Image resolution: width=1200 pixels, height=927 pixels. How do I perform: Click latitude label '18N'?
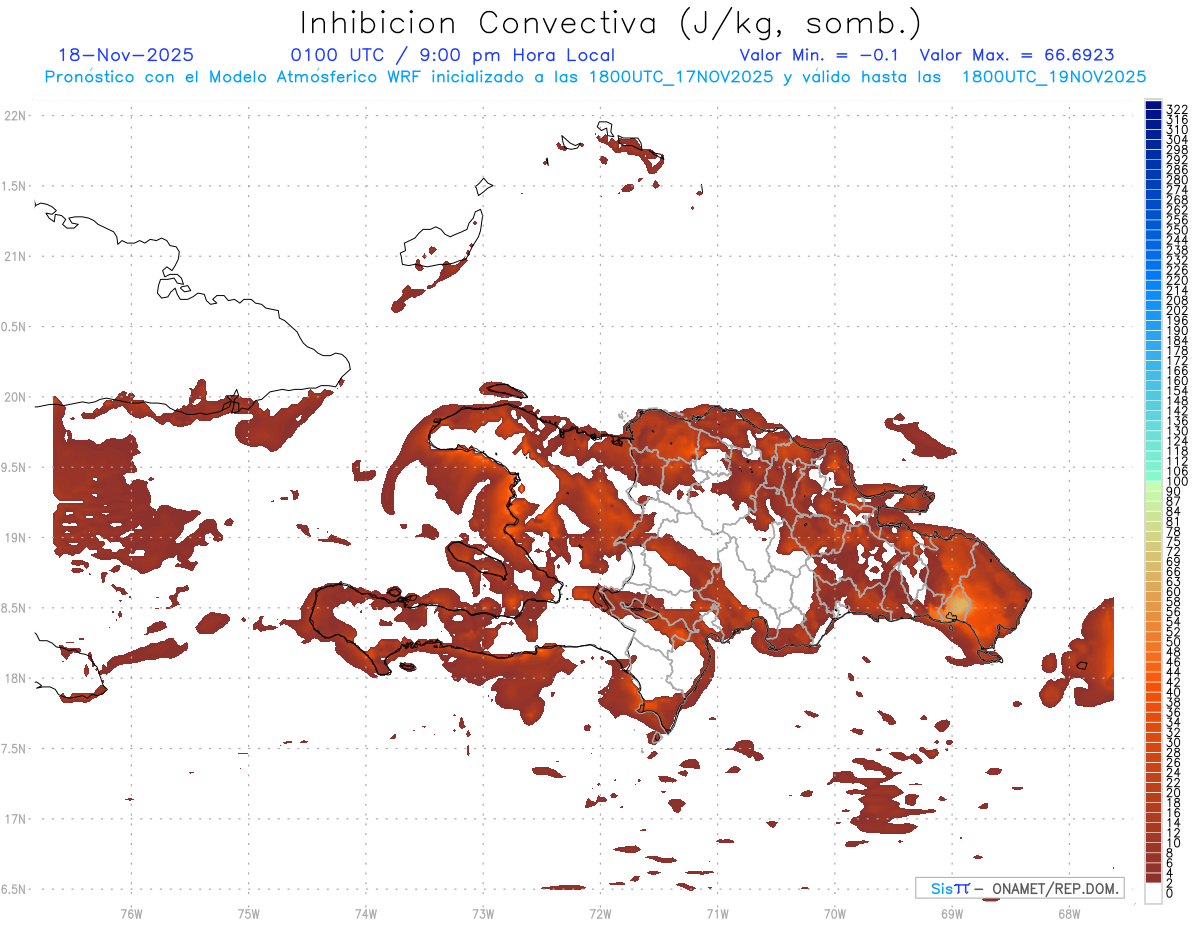tap(14, 678)
